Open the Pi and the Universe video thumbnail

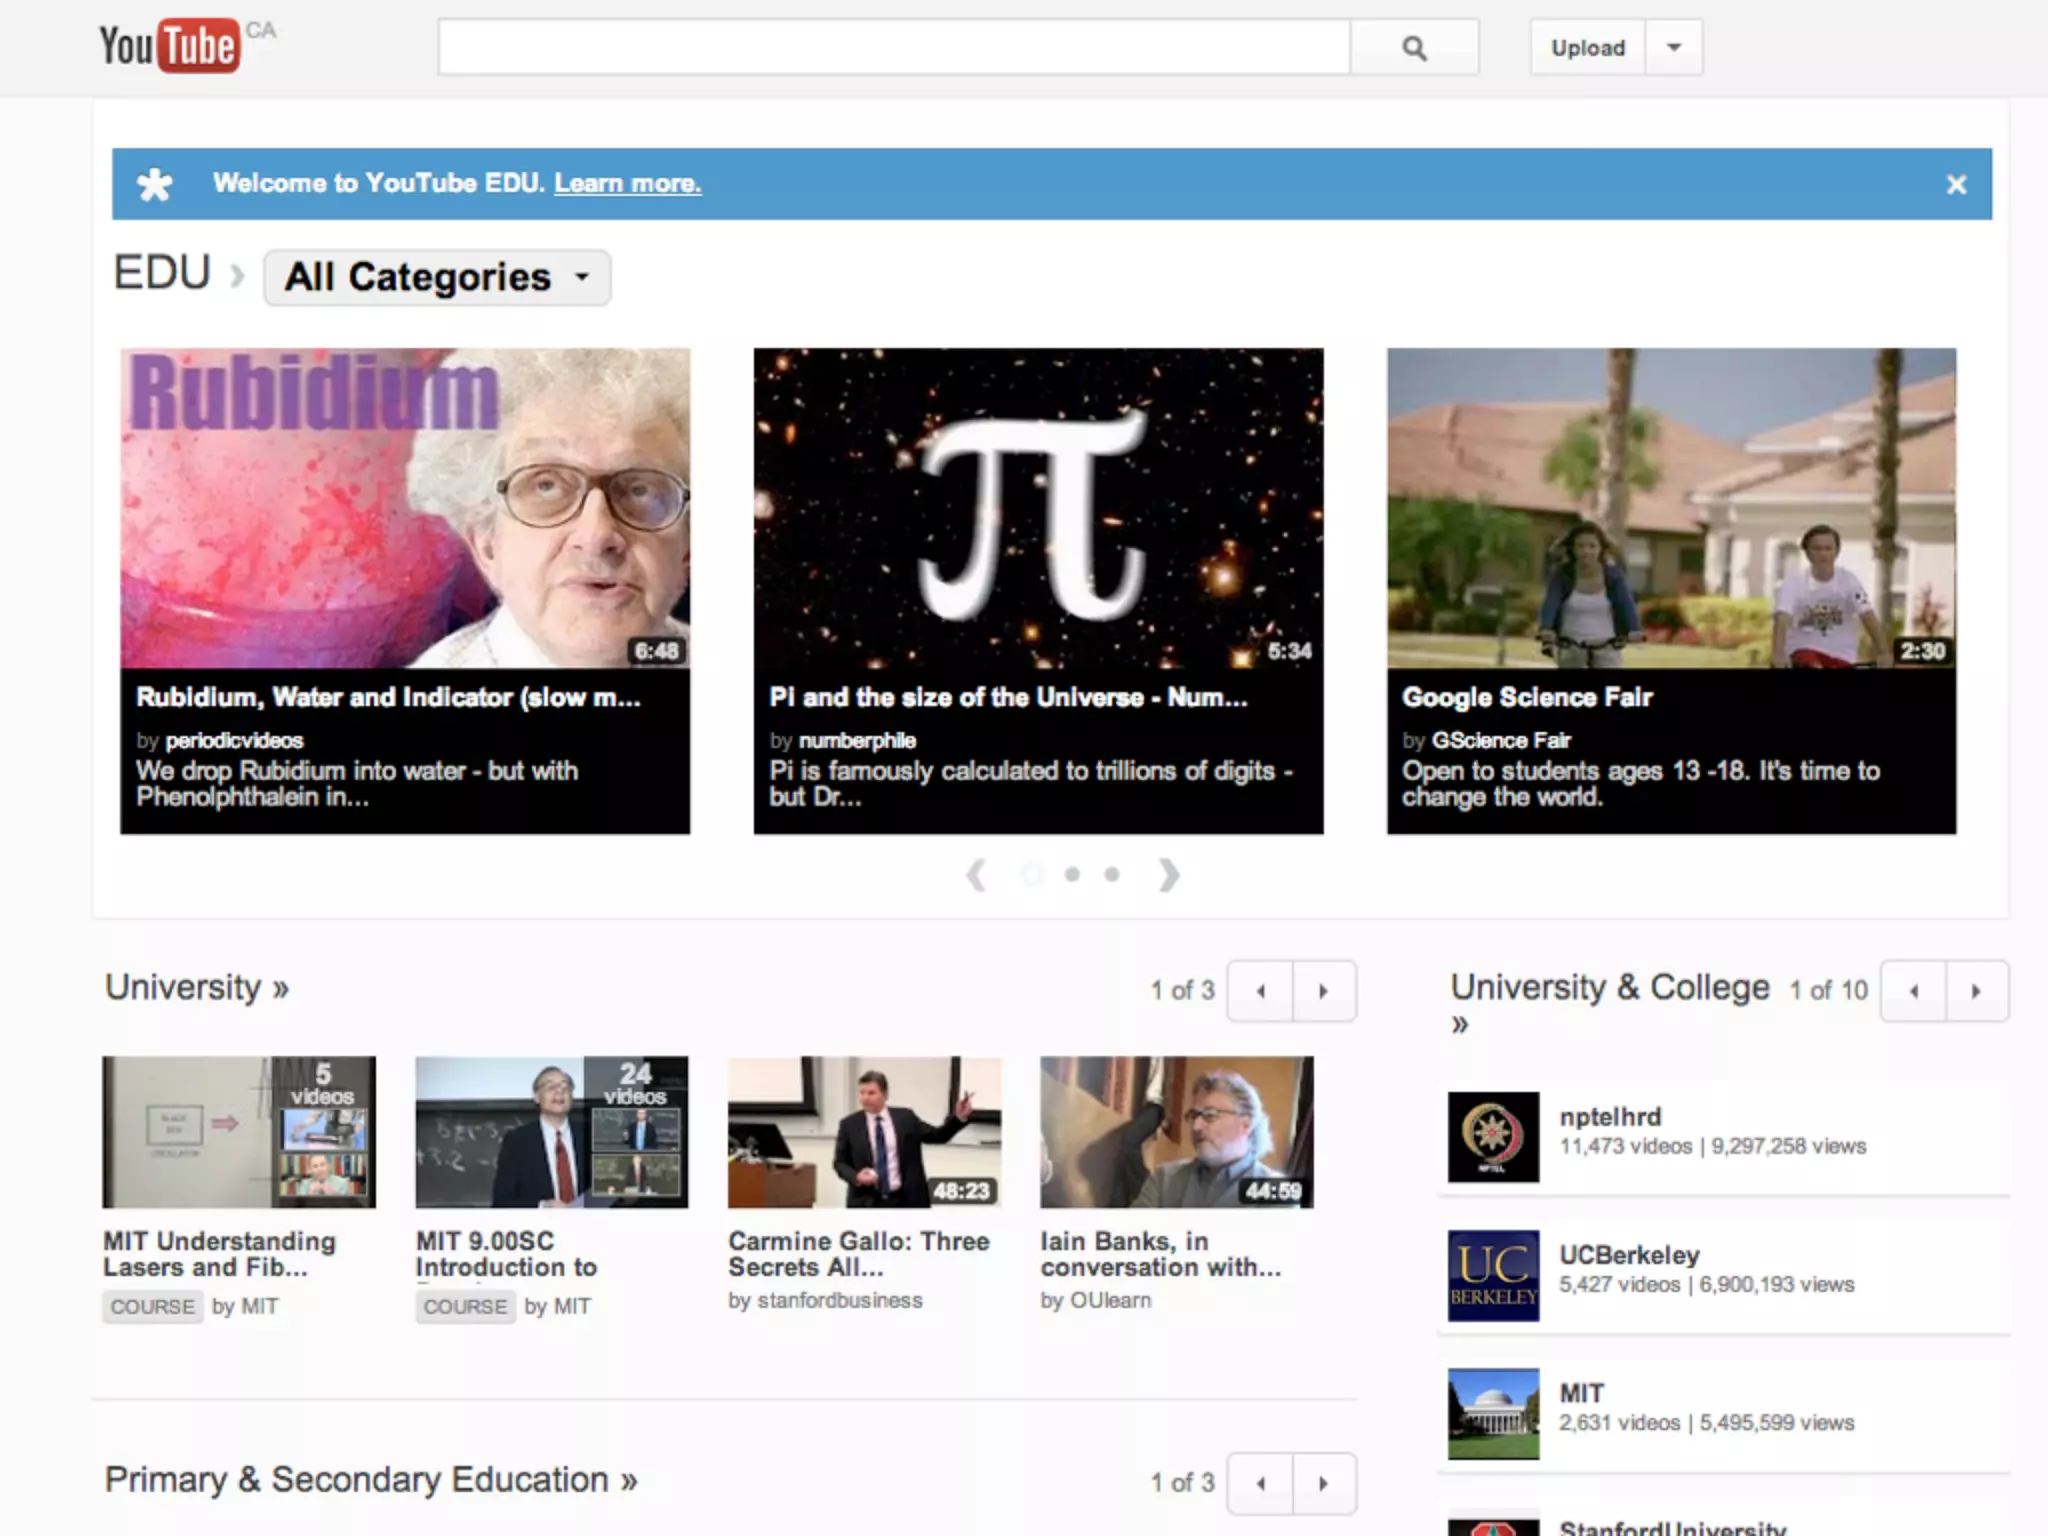coord(1038,508)
